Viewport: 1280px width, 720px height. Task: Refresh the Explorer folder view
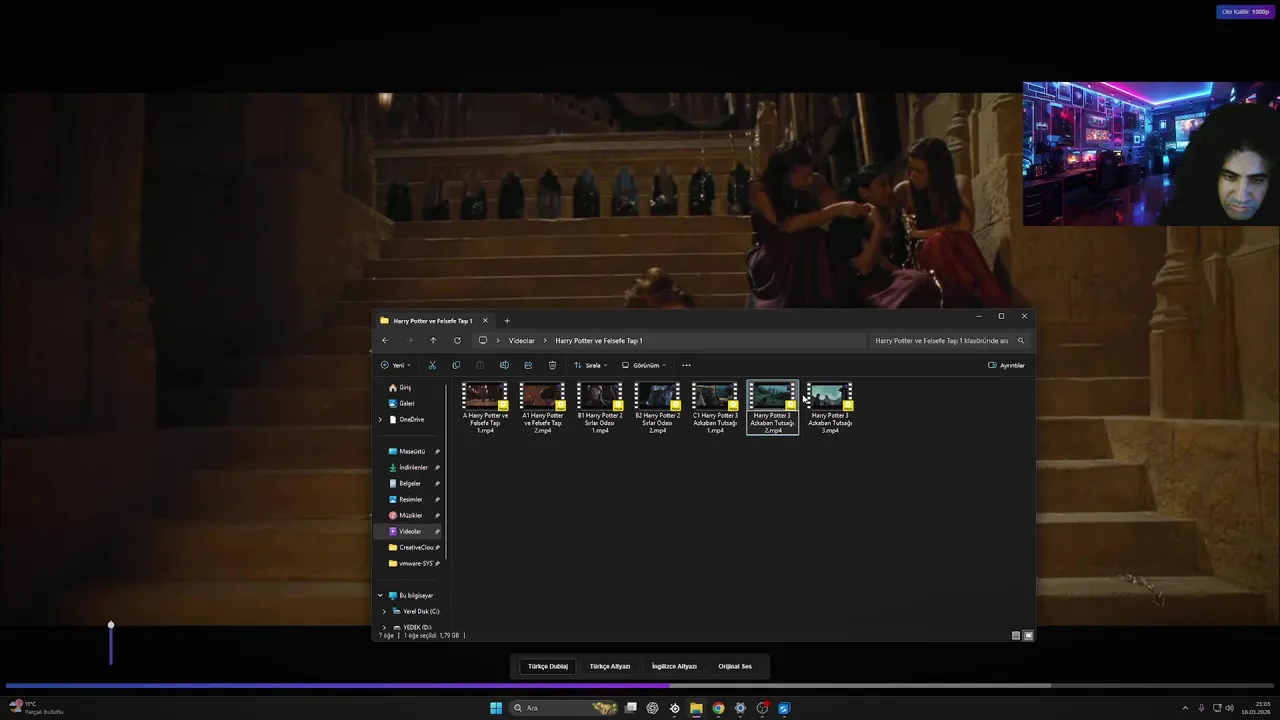pyautogui.click(x=457, y=341)
